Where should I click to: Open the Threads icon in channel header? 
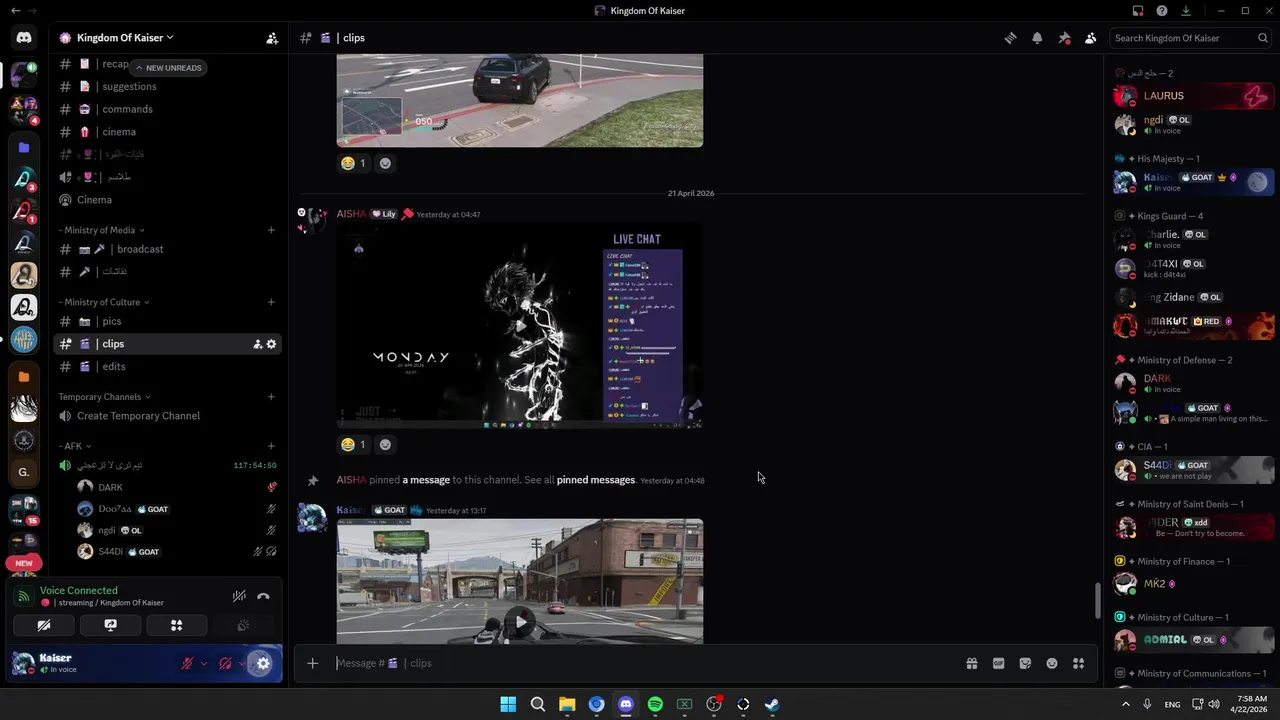[x=1010, y=38]
